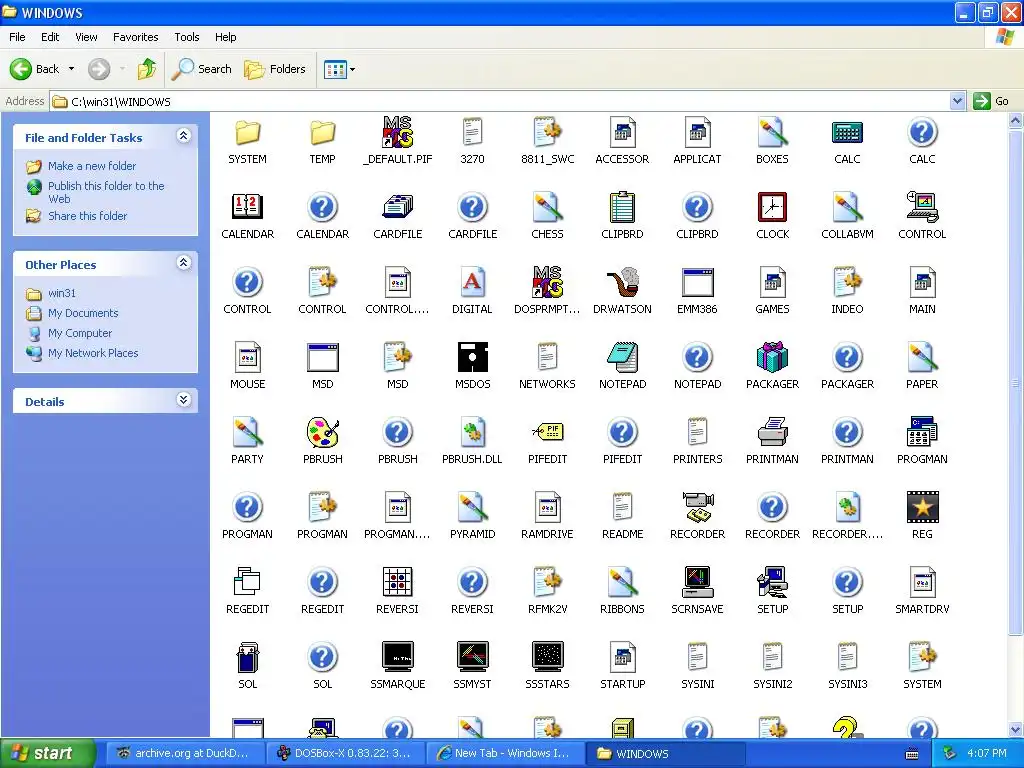Open the address bar dropdown arrow
This screenshot has height=768, width=1024.
(x=957, y=101)
